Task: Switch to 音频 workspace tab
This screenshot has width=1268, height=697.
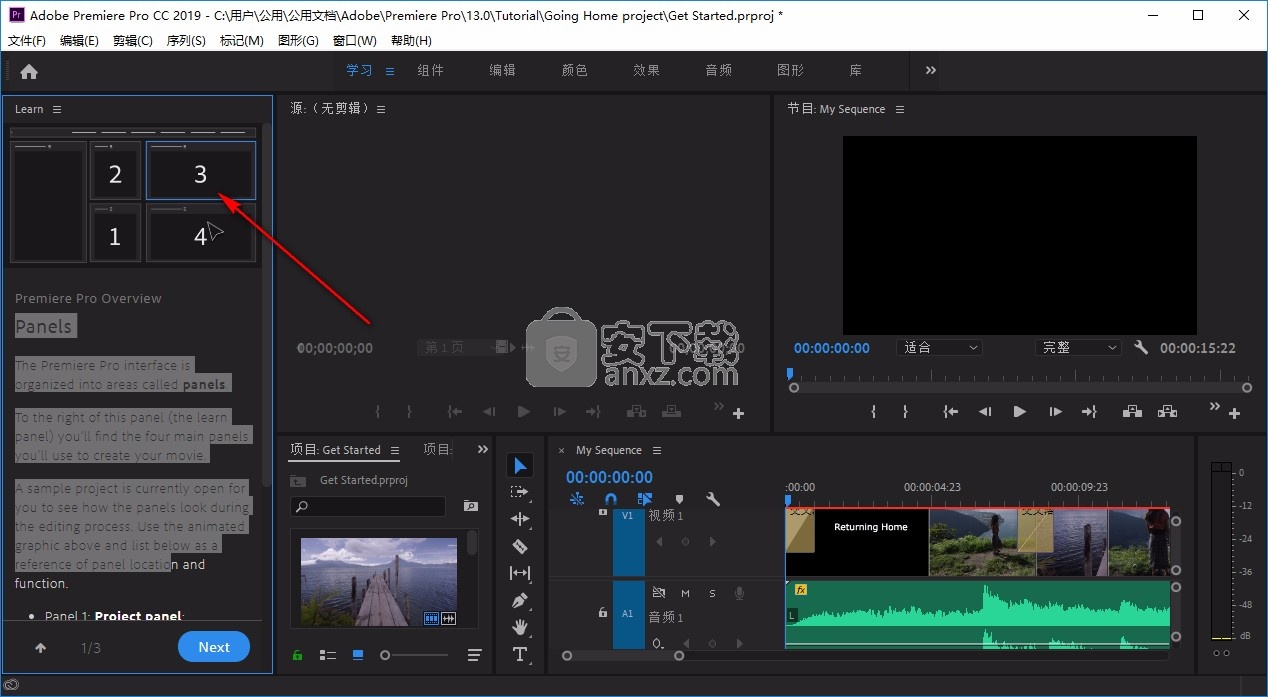Action: click(718, 70)
